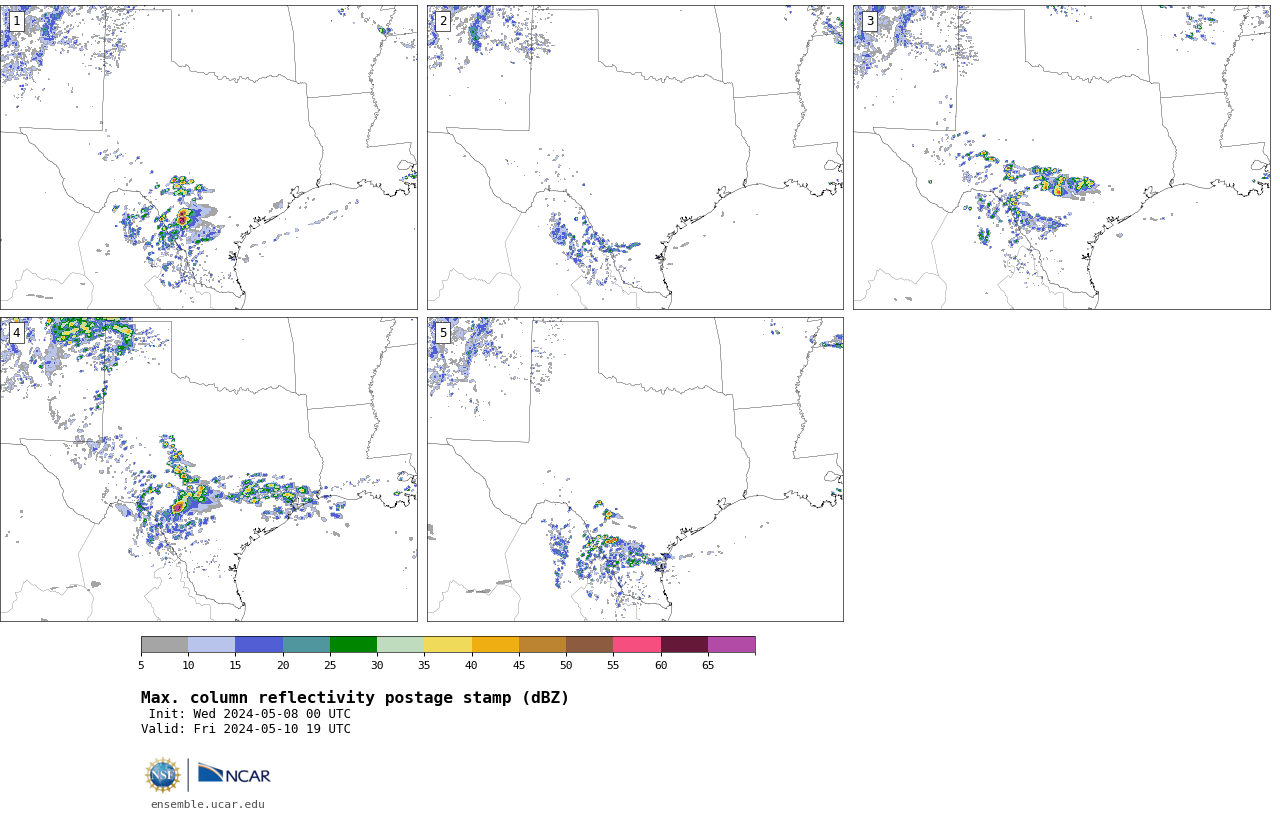1280x815 pixels.
Task: Click the panel number 5 label box
Action: point(443,333)
